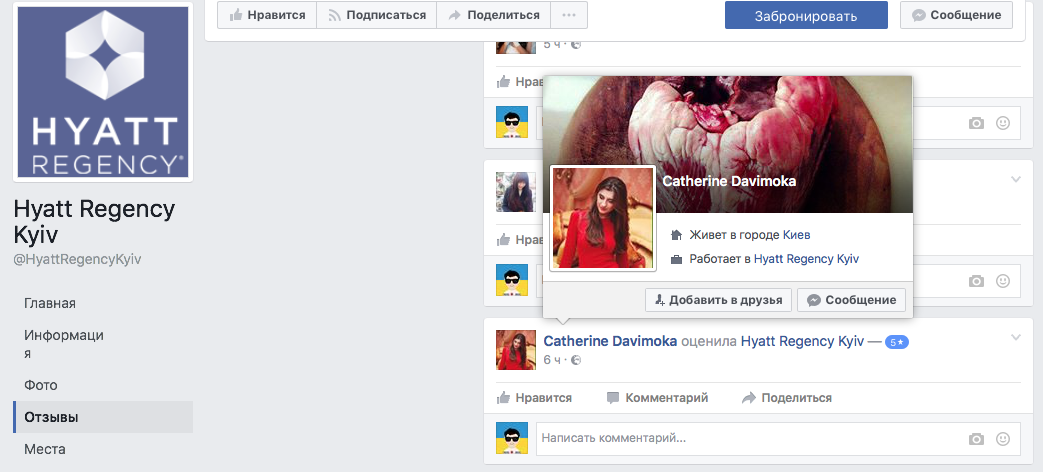
Task: Click Комментарий under Catherine Davimoka's review
Action: (x=657, y=398)
